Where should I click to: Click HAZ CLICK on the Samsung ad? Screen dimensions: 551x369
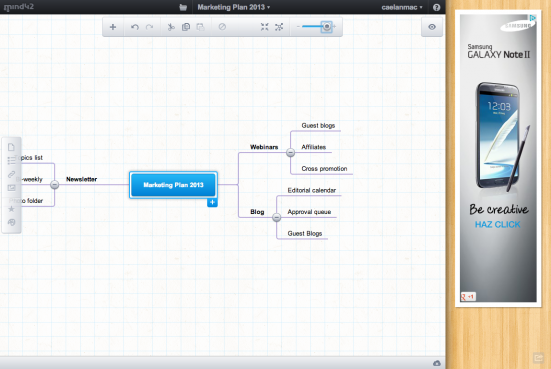[x=498, y=225]
